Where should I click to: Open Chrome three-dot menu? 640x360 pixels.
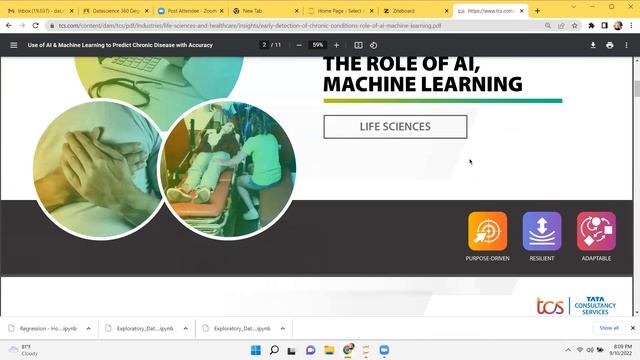point(631,26)
